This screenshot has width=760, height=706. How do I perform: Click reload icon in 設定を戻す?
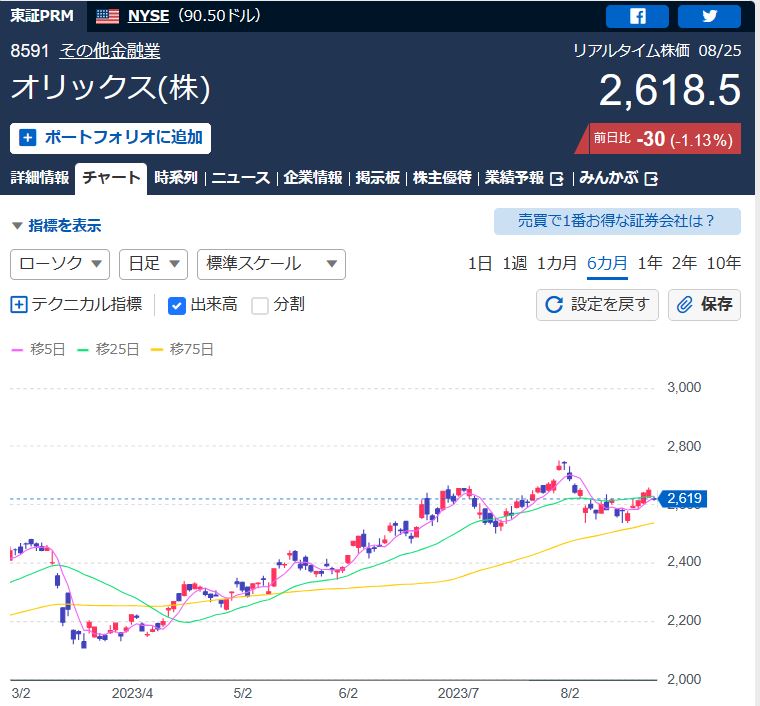[x=554, y=305]
